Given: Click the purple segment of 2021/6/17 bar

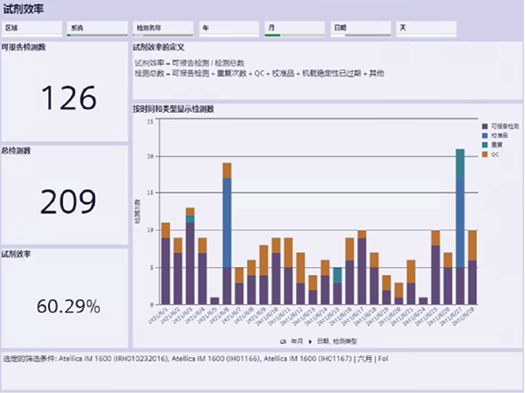Looking at the screenshot, I should click(x=362, y=271).
